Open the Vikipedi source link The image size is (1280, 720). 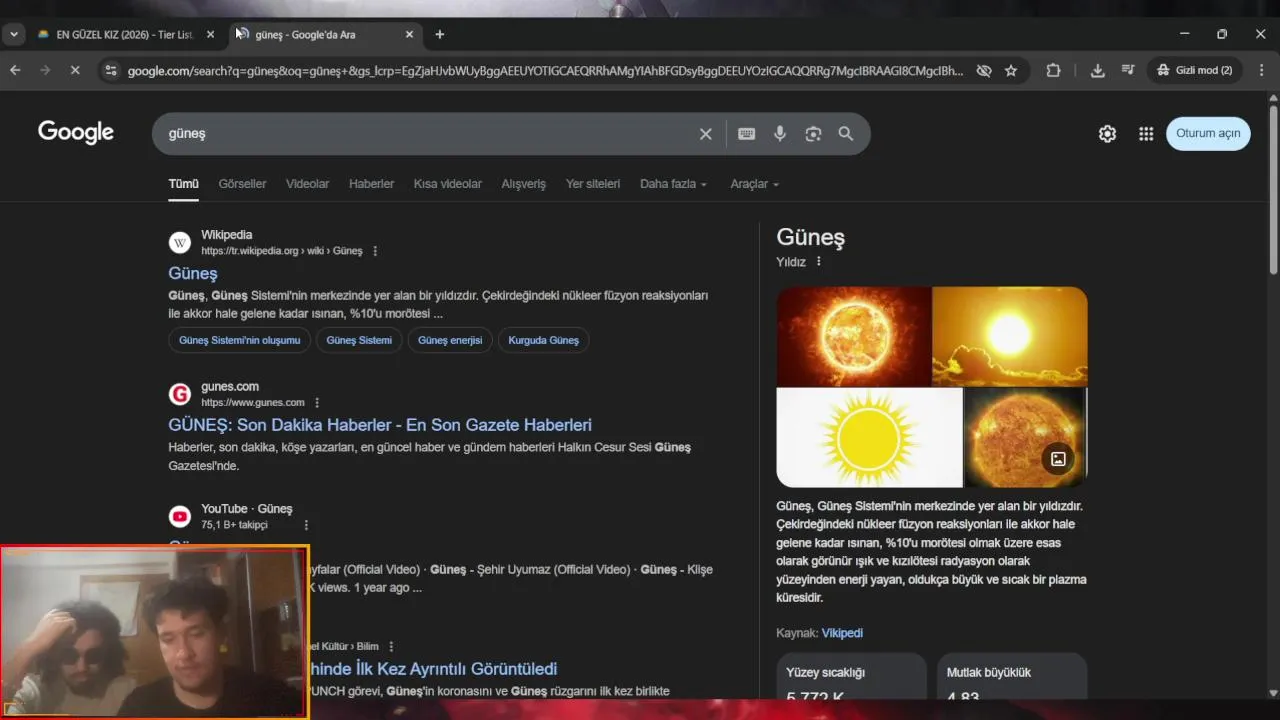click(842, 633)
